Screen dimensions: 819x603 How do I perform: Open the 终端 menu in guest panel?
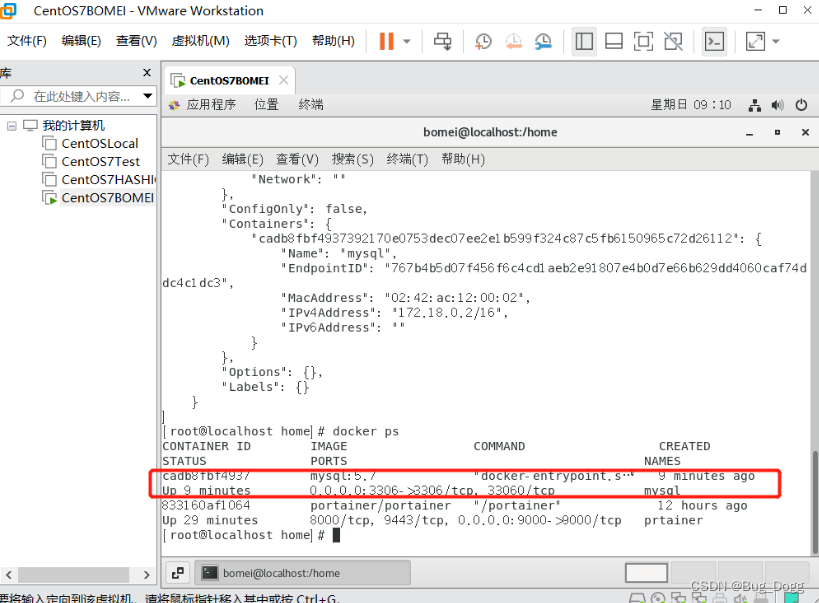(x=311, y=105)
